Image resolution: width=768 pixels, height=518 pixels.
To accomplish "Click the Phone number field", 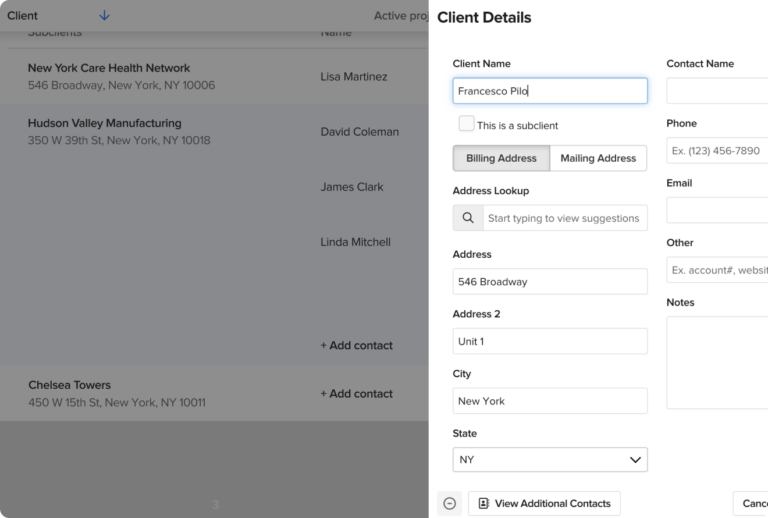I will 717,150.
